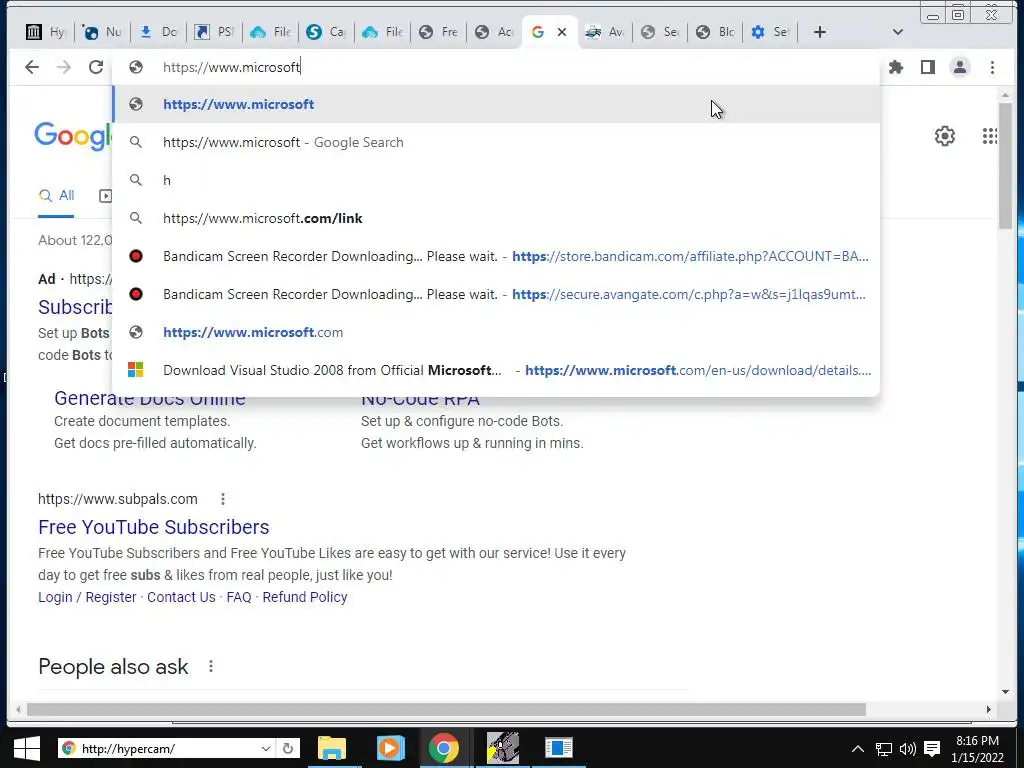Select the first https://www.microsoft suggestion
Image resolution: width=1024 pixels, height=768 pixels.
point(496,104)
